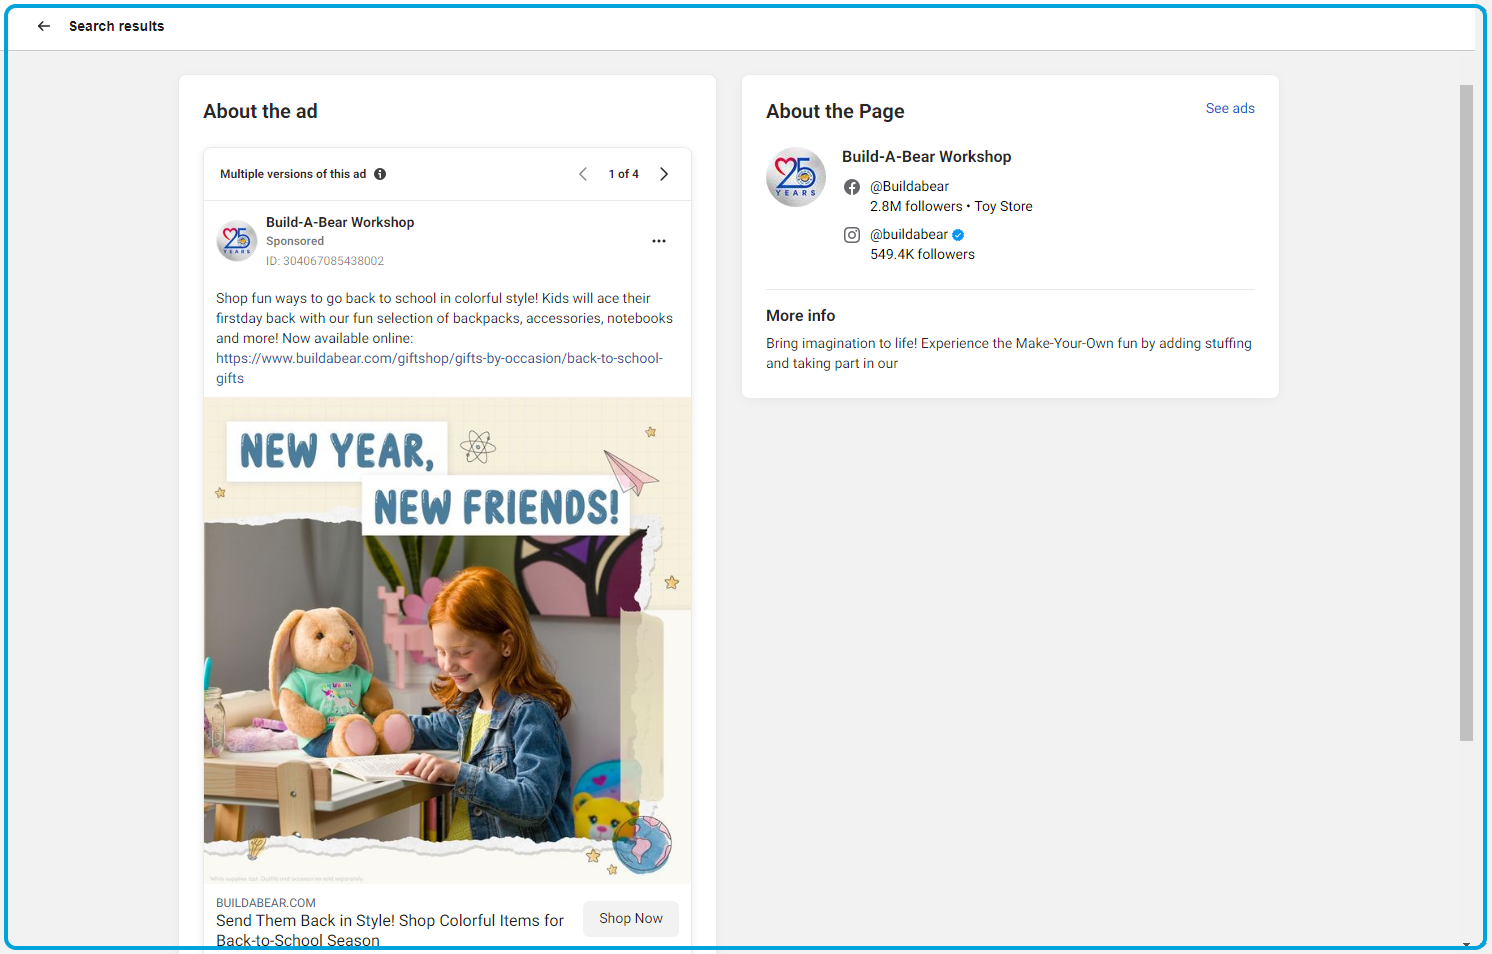
Task: Click the ad ID 304067085438002 text
Action: (325, 261)
